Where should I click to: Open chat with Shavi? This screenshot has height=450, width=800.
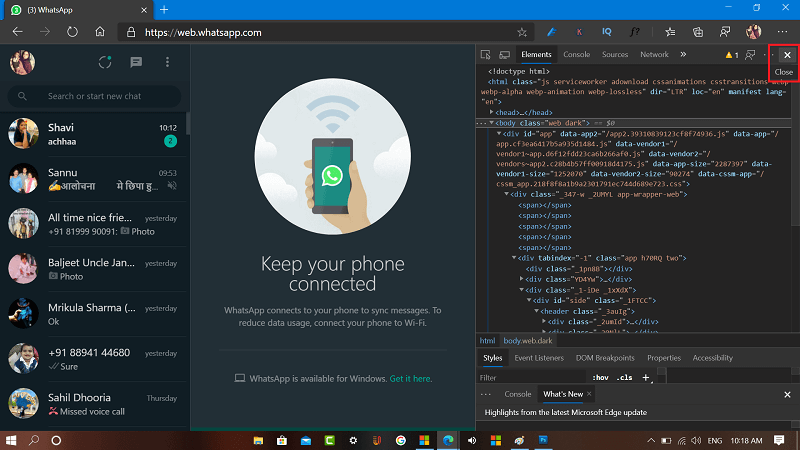point(94,134)
